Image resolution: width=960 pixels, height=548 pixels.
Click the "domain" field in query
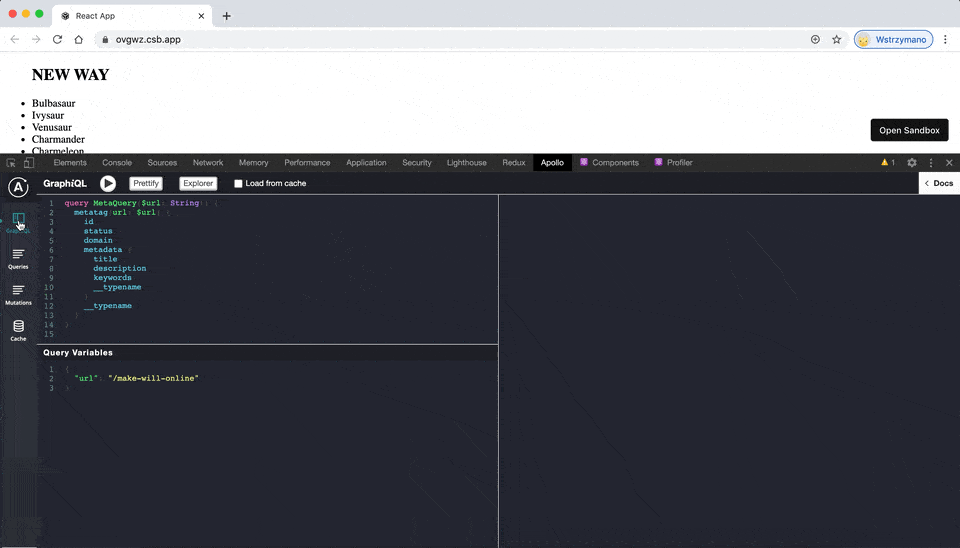click(98, 241)
